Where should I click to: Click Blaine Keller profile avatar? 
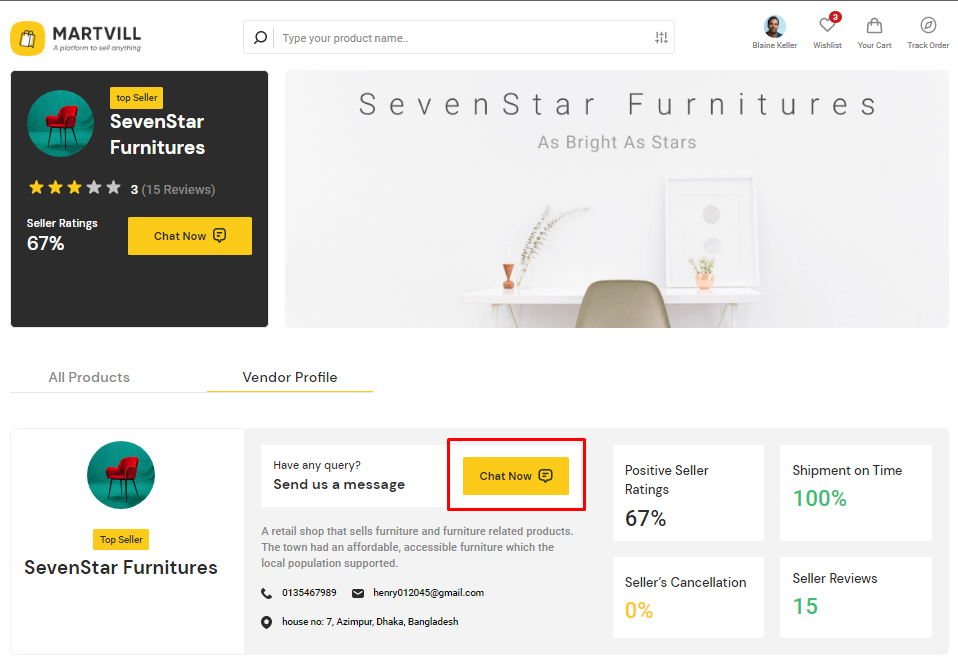click(x=774, y=27)
